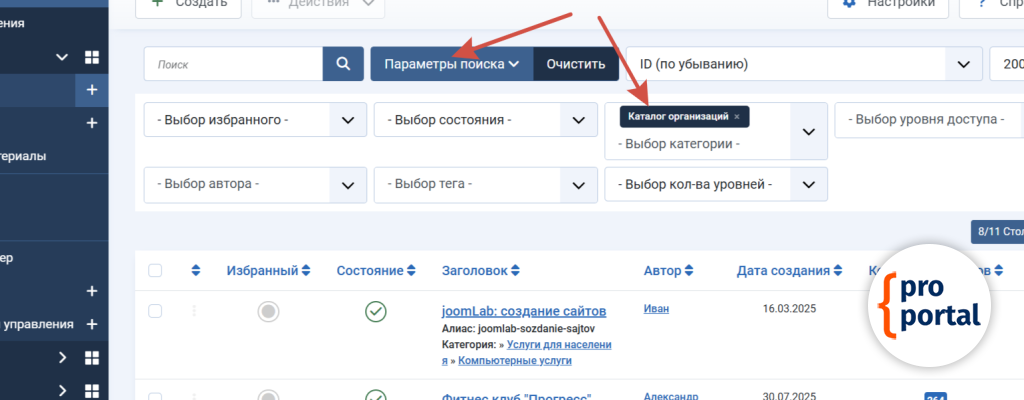Viewport: 1024px width, 400px height.
Task: Remove the 'Каталог организаций' category tag
Action: coord(737,117)
